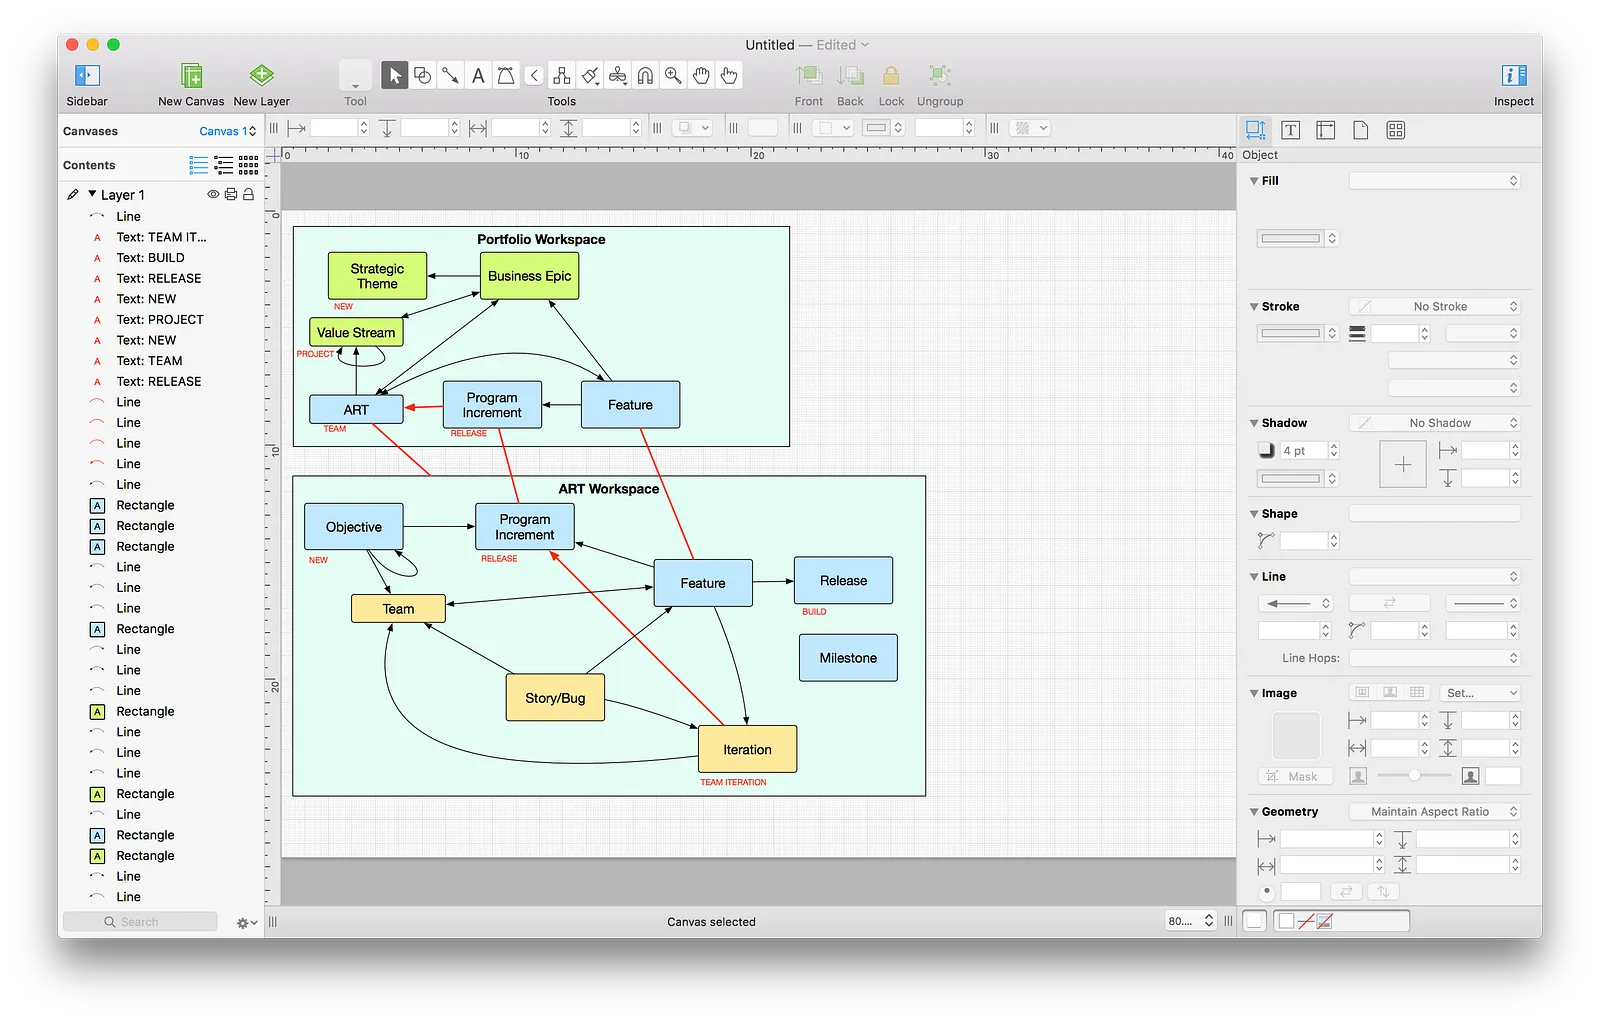The width and height of the screenshot is (1600, 1021).
Task: Click the Lock toolbar button
Action: [891, 84]
